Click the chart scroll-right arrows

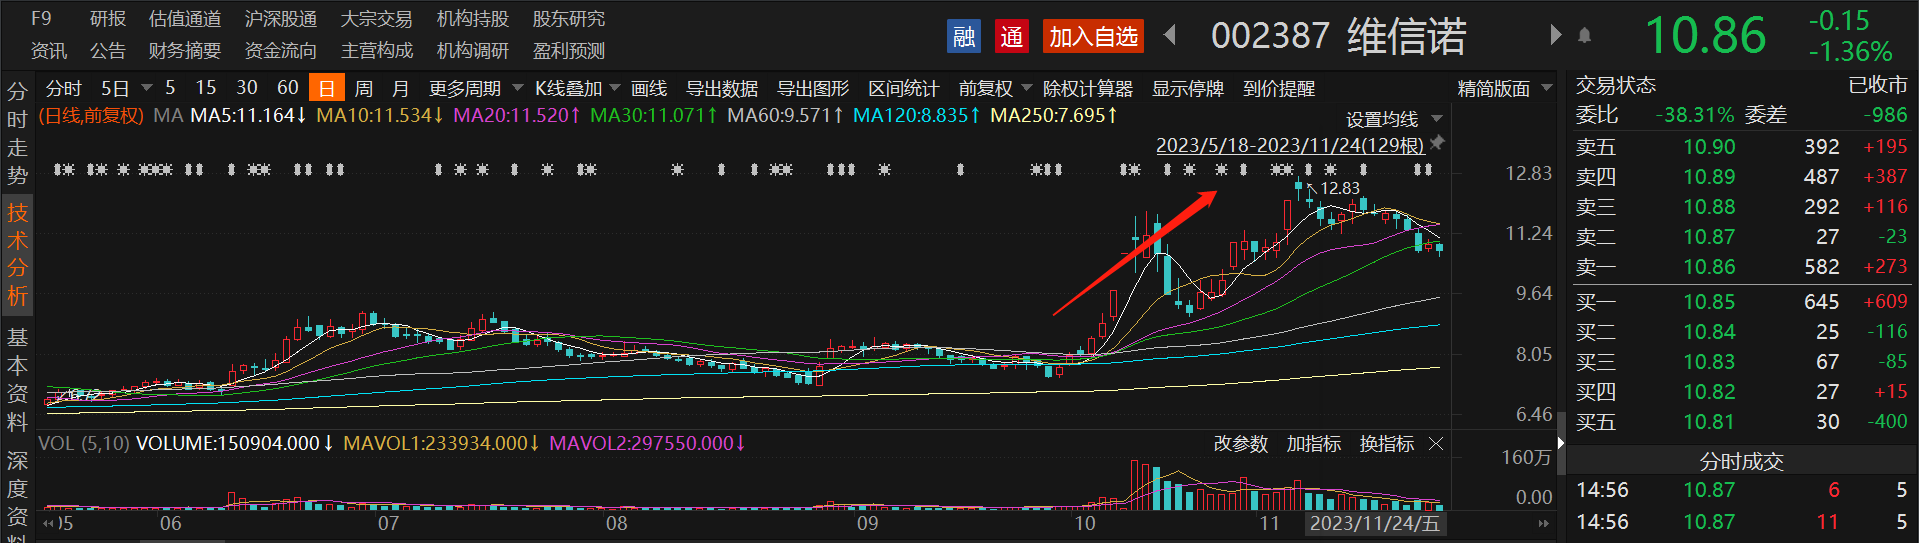click(x=1543, y=523)
